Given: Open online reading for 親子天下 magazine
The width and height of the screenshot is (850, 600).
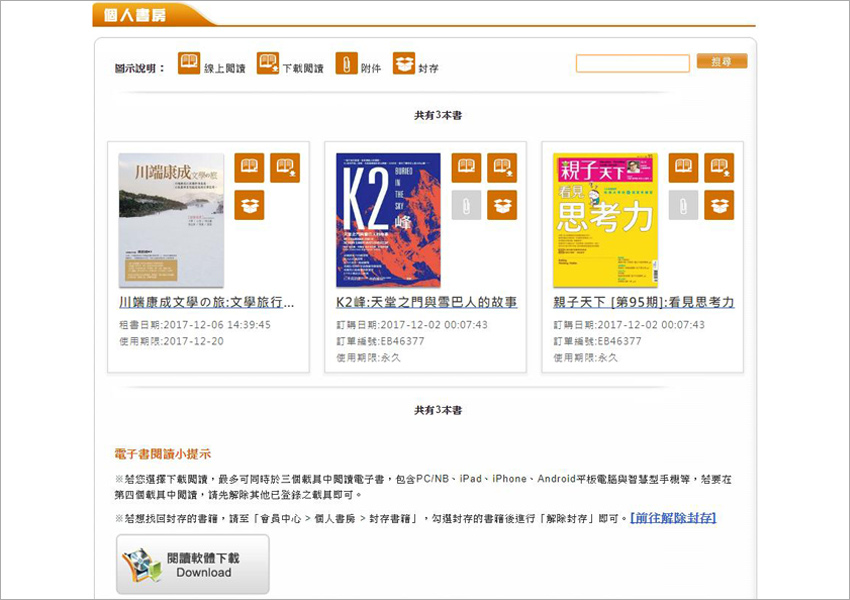Looking at the screenshot, I should pos(683,168).
